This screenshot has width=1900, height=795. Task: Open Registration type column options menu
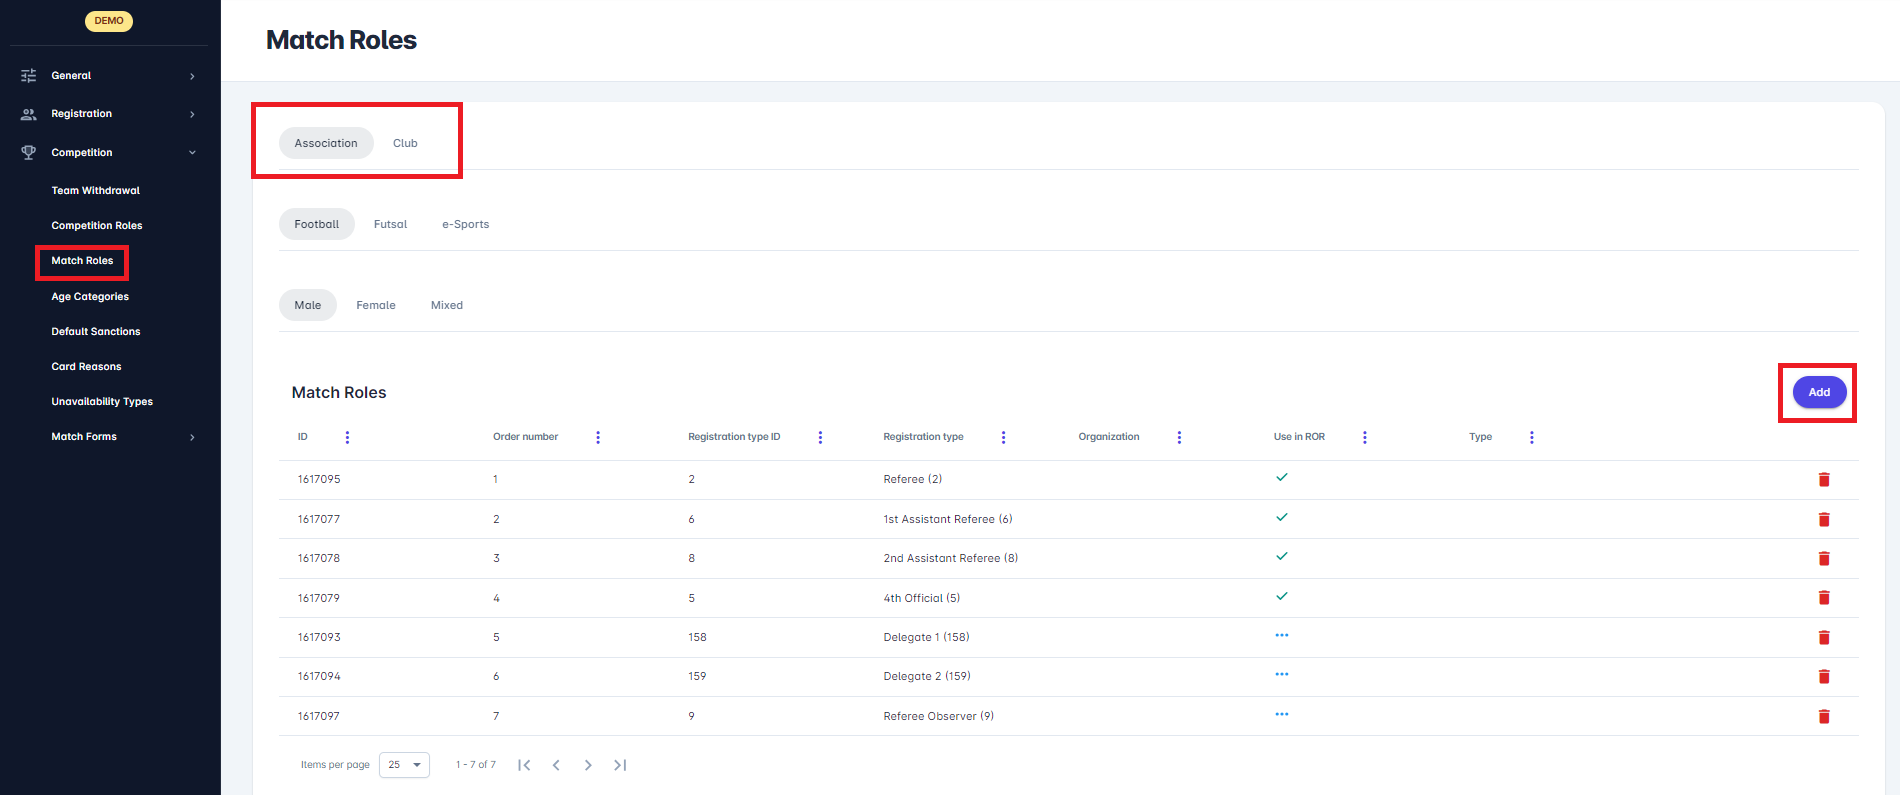point(1003,437)
